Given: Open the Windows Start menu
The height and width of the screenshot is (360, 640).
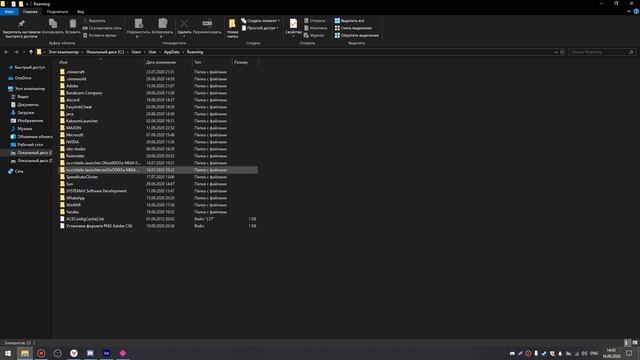Looking at the screenshot, I should coord(8,353).
